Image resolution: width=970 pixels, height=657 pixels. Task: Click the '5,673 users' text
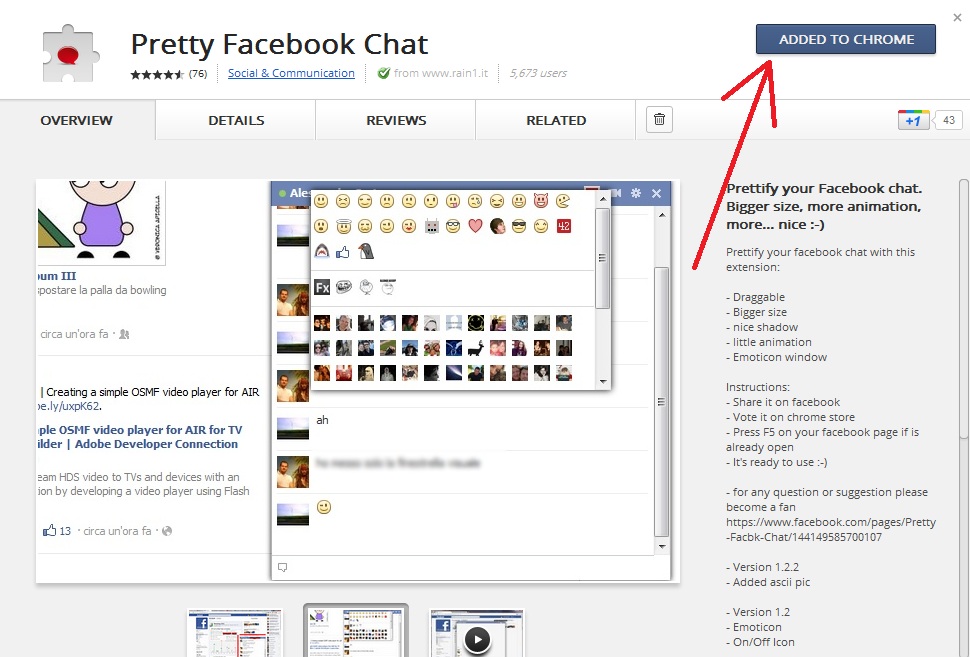coord(538,73)
